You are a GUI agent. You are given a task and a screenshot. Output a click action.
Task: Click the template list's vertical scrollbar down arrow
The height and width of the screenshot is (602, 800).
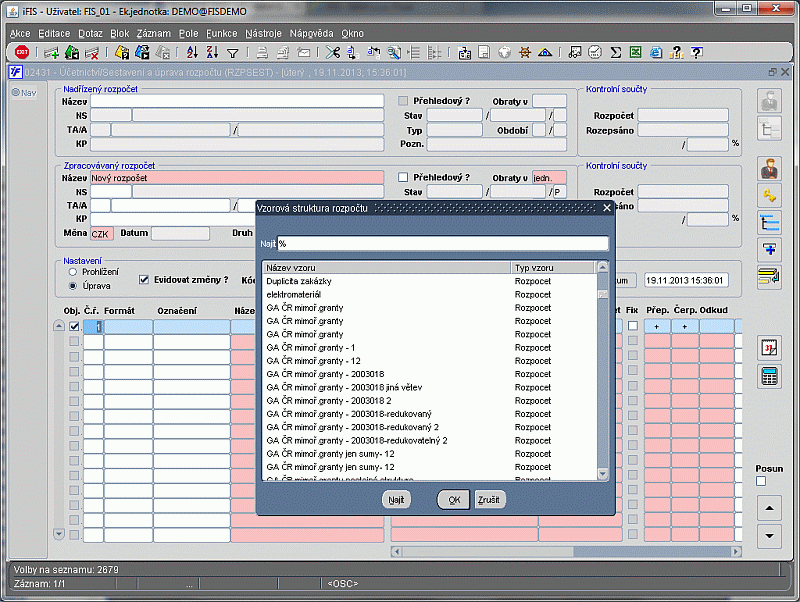click(x=602, y=474)
